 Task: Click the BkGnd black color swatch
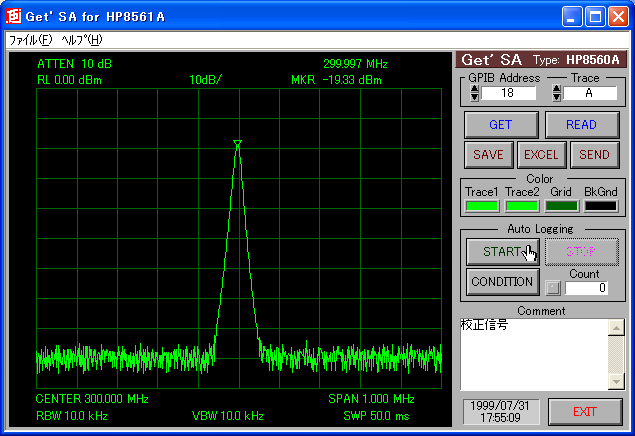[x=601, y=206]
